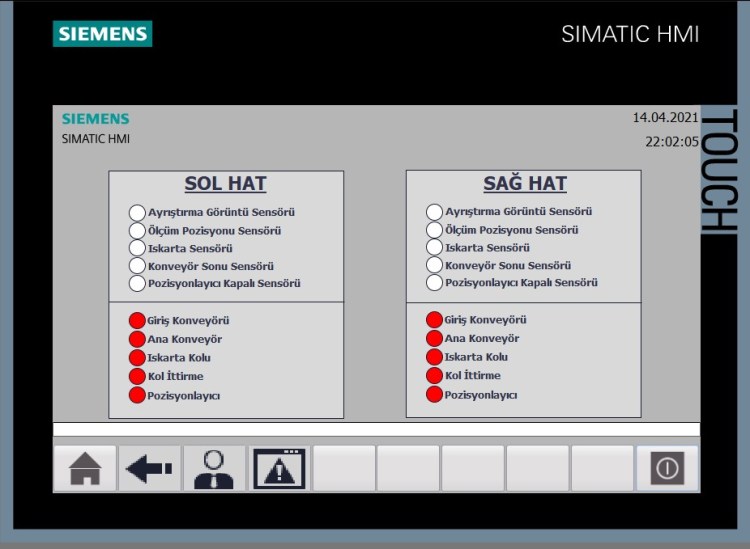Click the SOL HAT heading
Image resolution: width=750 pixels, height=549 pixels.
tap(225, 184)
